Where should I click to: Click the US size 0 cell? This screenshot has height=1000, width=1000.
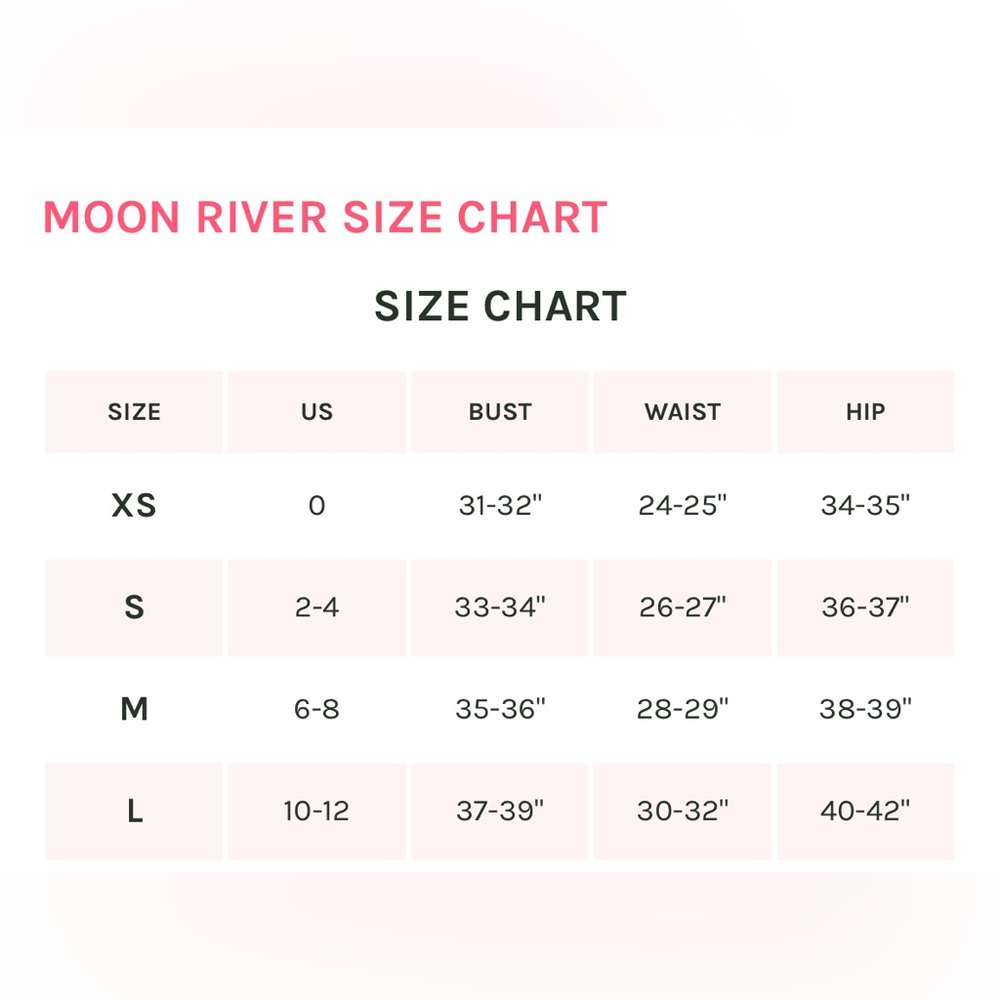tap(317, 506)
